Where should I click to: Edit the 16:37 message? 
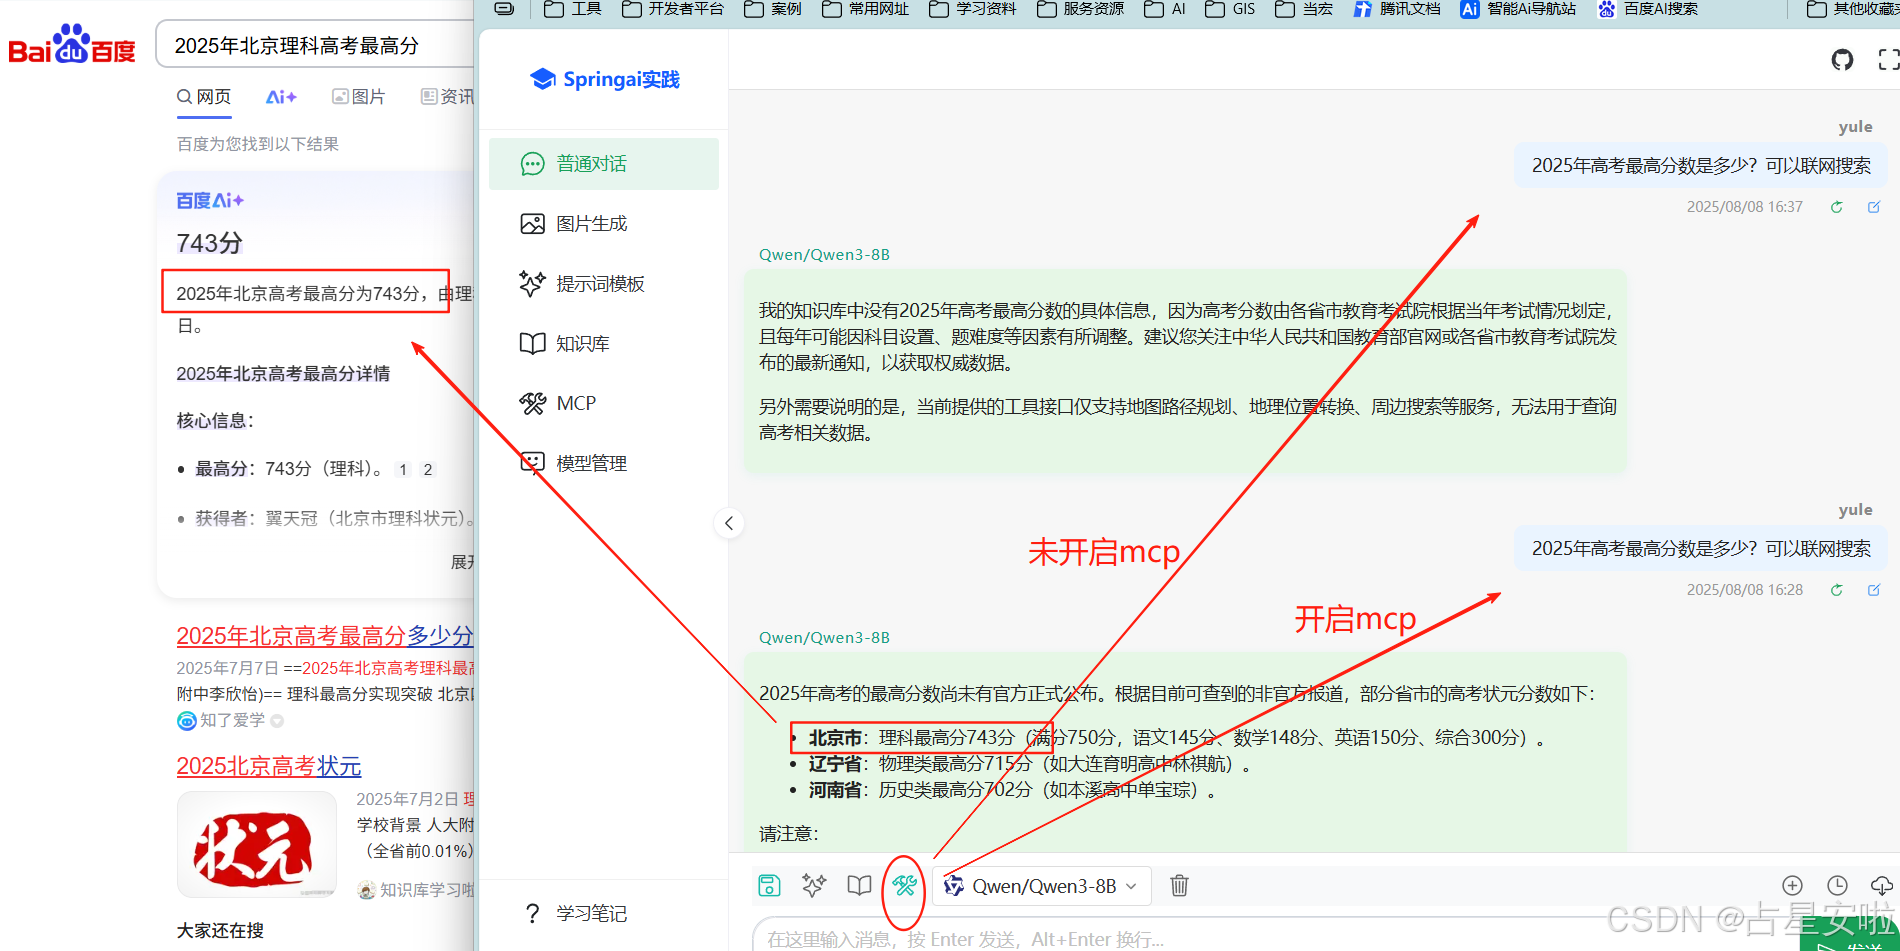tap(1874, 207)
